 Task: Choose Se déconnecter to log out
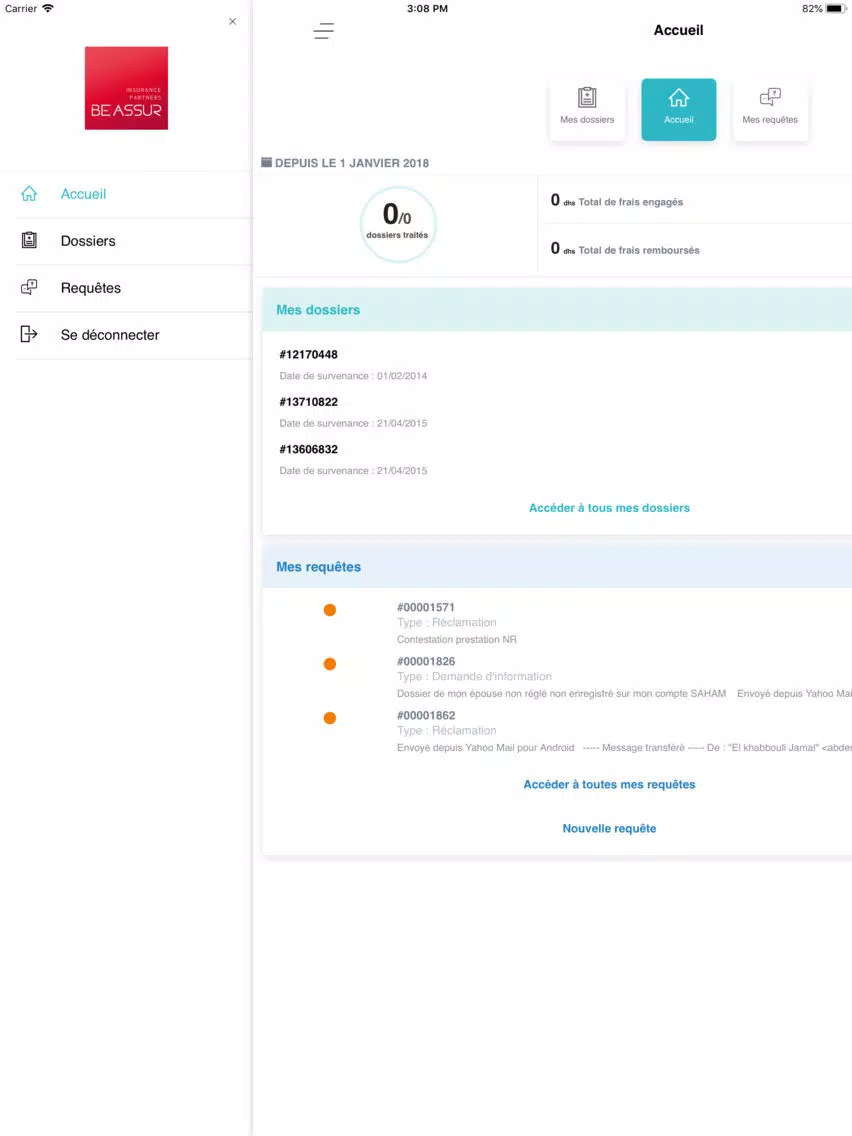point(110,335)
